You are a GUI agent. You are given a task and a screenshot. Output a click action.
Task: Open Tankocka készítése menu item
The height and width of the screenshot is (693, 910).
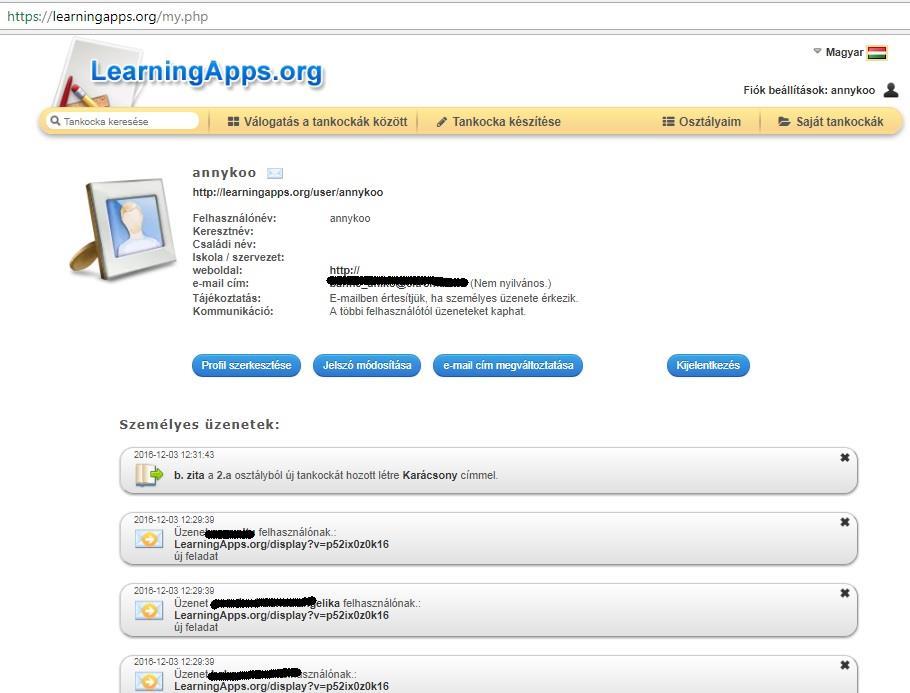(x=499, y=122)
